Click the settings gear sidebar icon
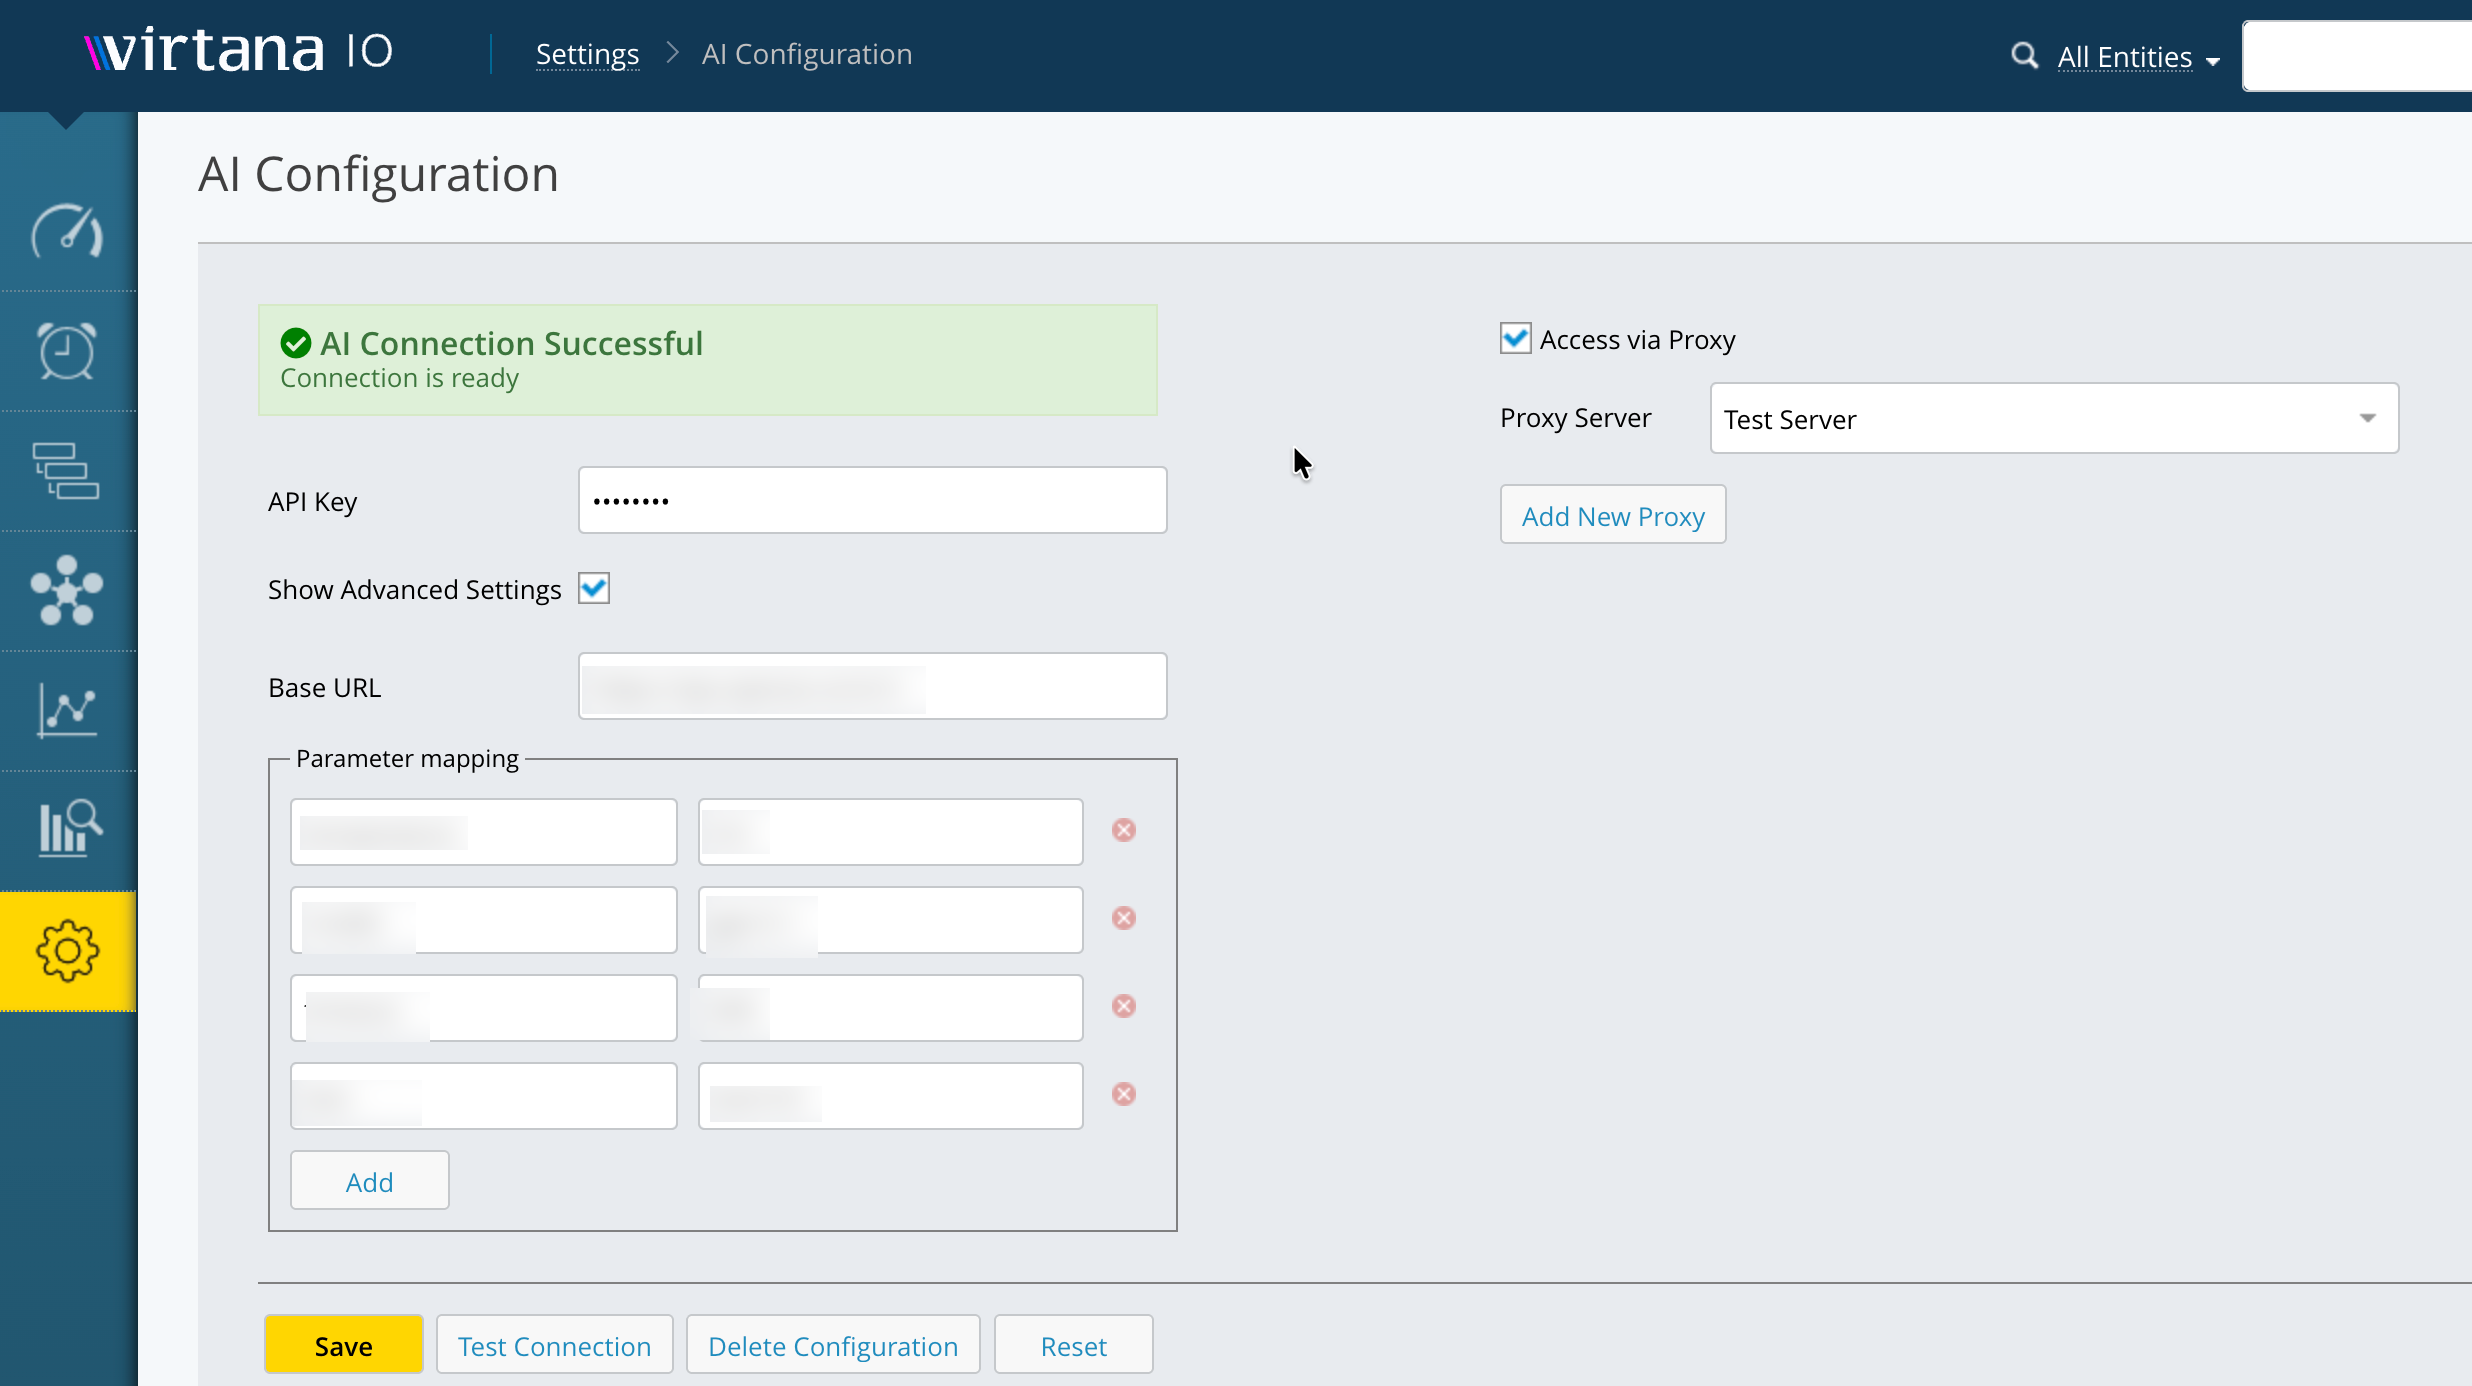Image resolution: width=2472 pixels, height=1386 pixels. tap(67, 950)
